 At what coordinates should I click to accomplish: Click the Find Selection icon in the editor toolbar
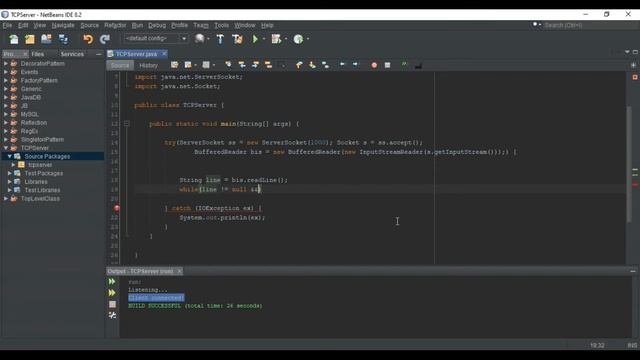click(228, 65)
